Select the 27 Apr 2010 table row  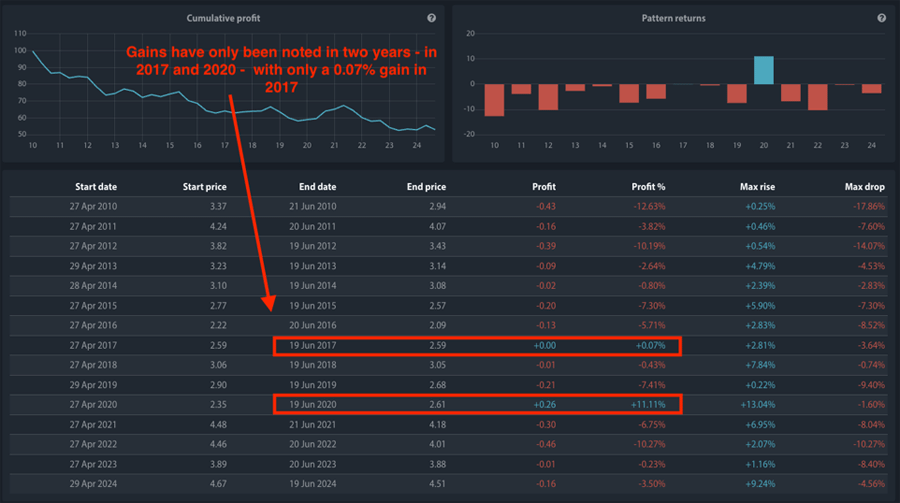[448, 206]
